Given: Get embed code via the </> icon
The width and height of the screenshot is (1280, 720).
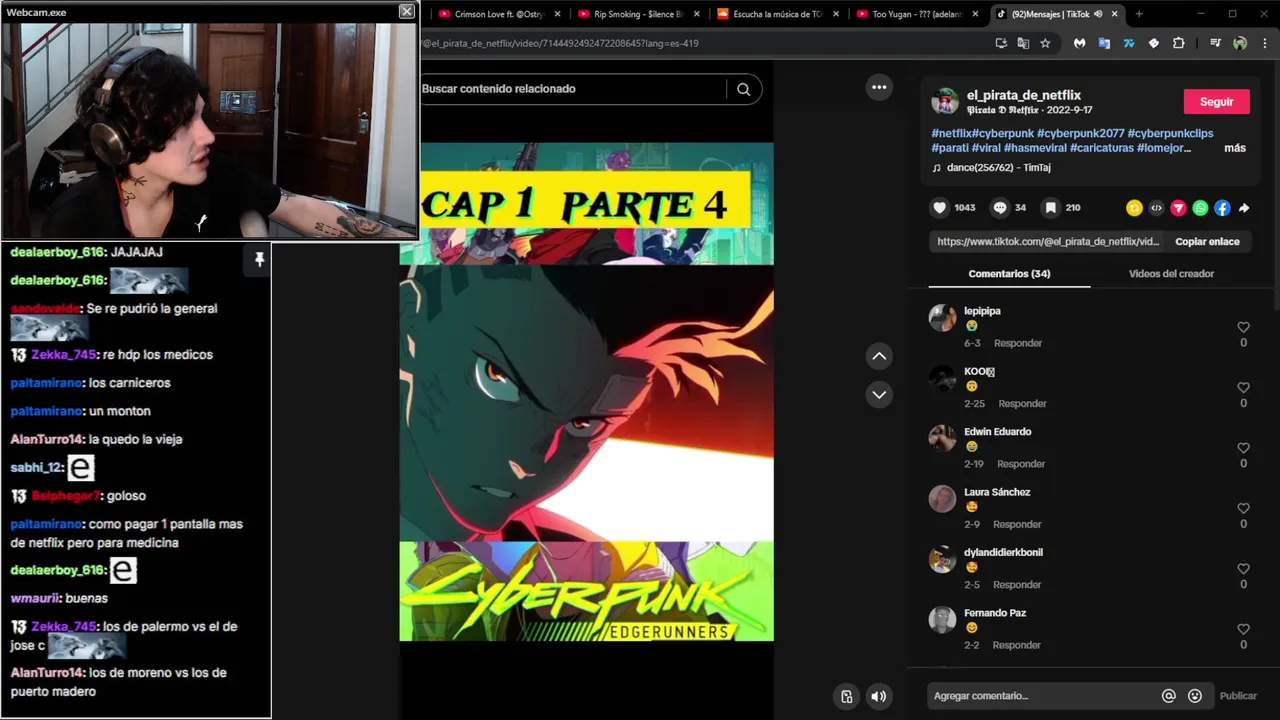Looking at the screenshot, I should click(1156, 208).
